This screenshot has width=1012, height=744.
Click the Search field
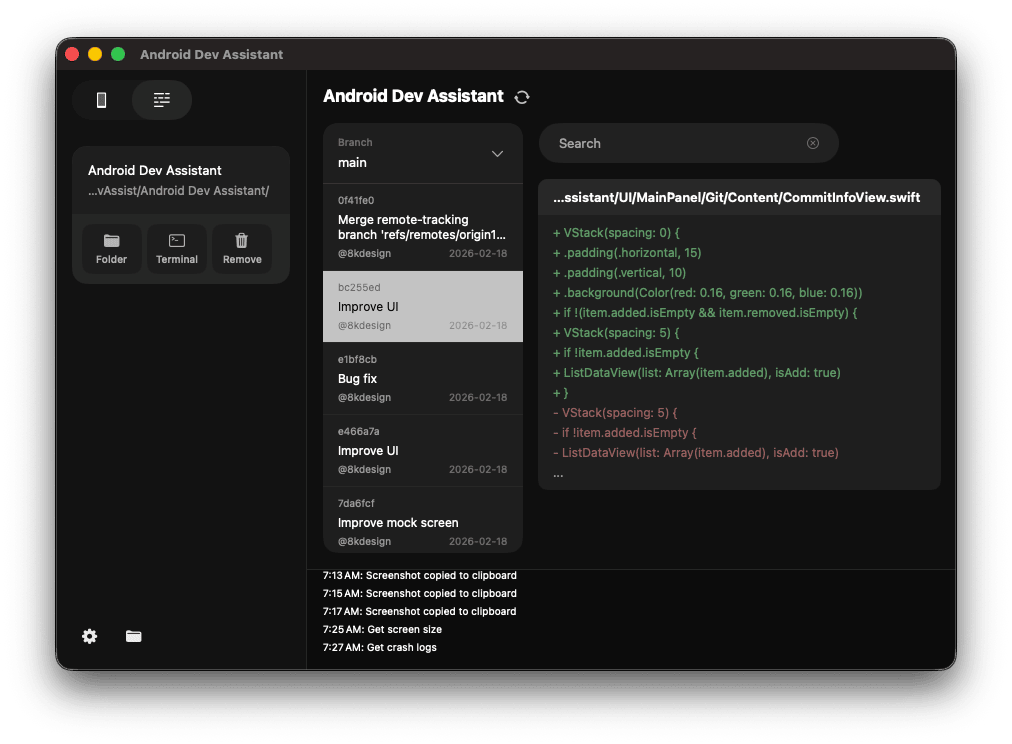click(x=689, y=143)
